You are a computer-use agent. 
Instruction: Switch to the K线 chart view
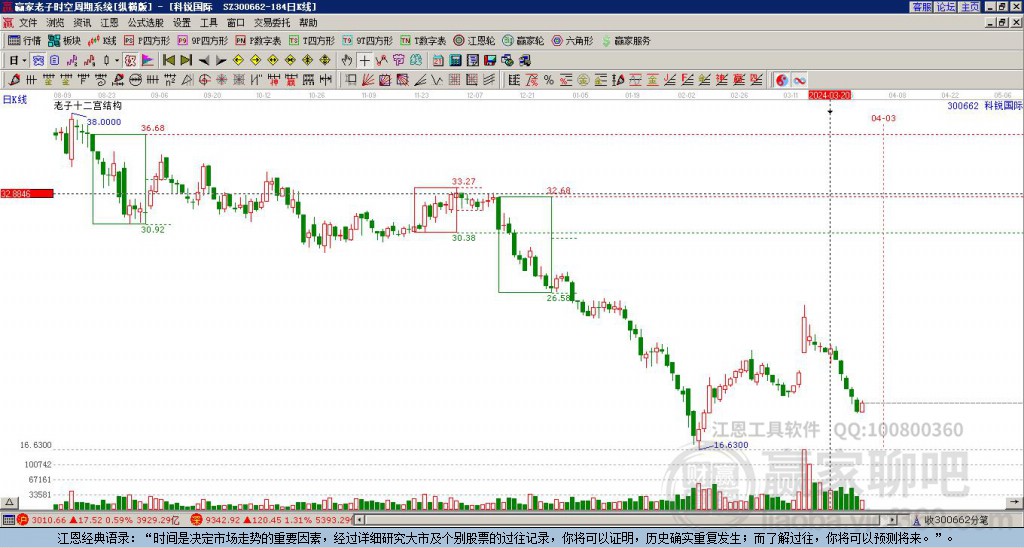click(x=102, y=40)
